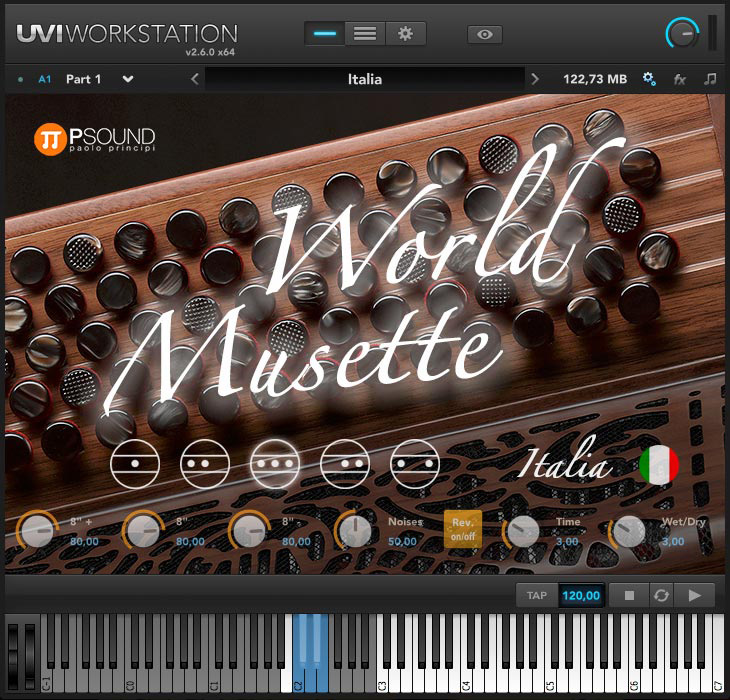The width and height of the screenshot is (730, 700).
Task: Switch to the single part view tab
Action: click(325, 33)
